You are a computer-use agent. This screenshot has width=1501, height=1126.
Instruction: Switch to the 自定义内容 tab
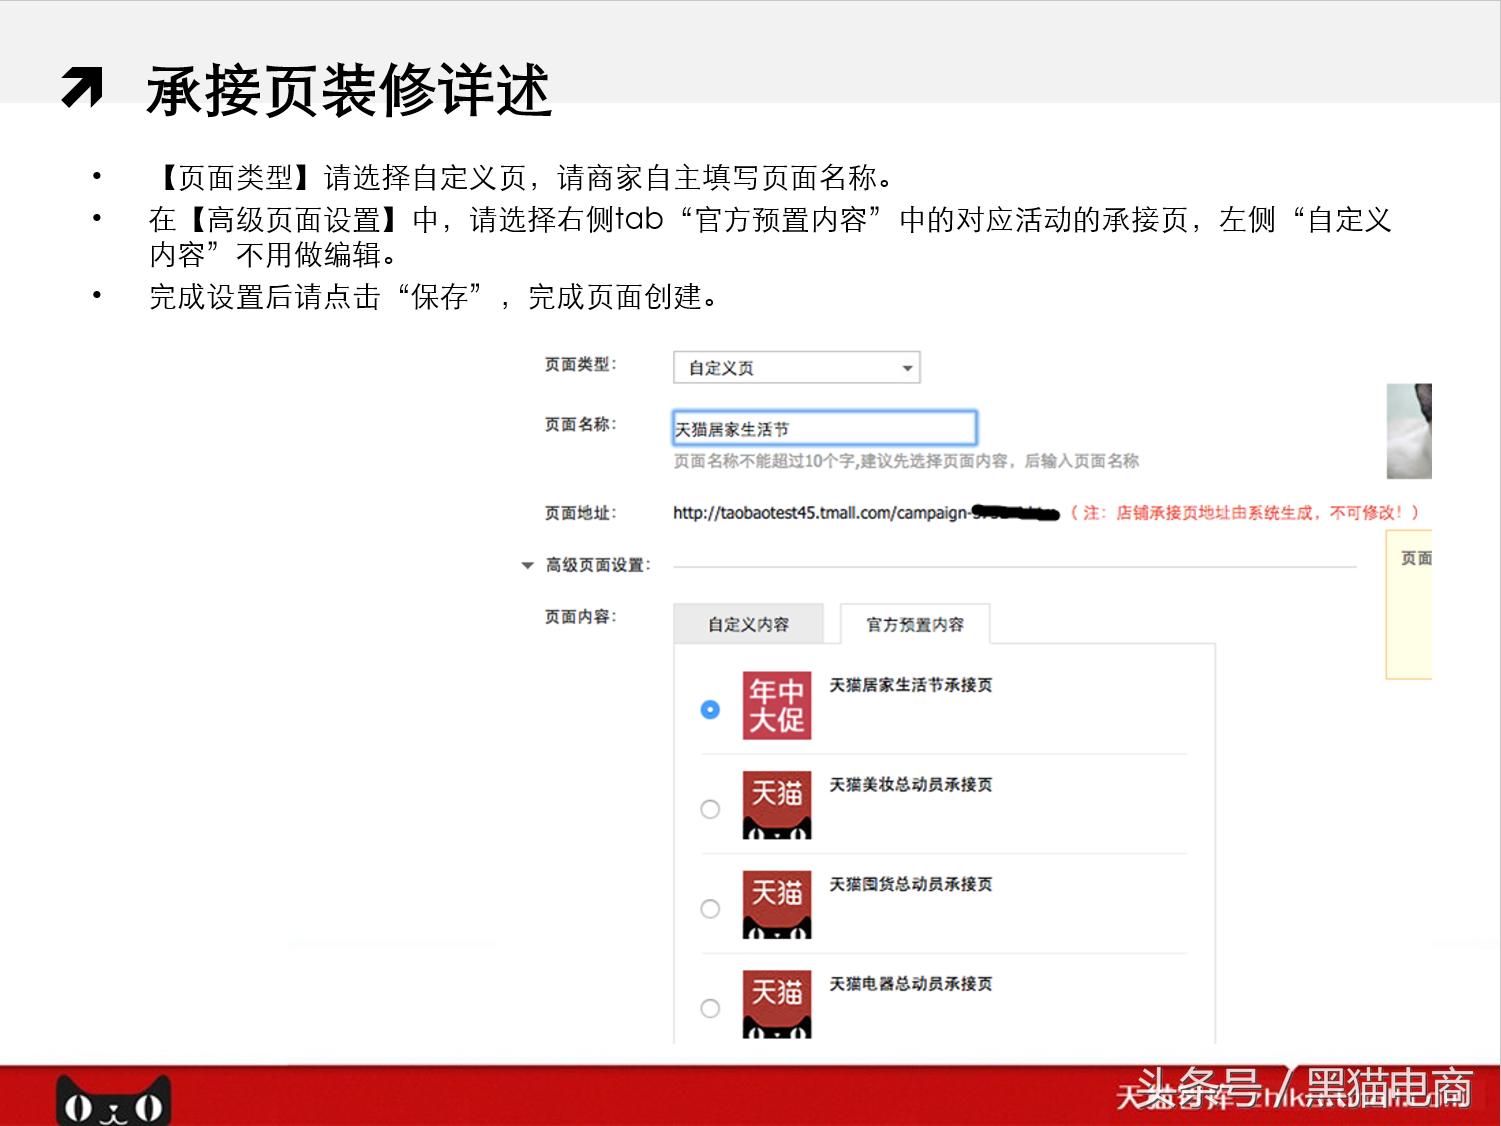pyautogui.click(x=748, y=623)
